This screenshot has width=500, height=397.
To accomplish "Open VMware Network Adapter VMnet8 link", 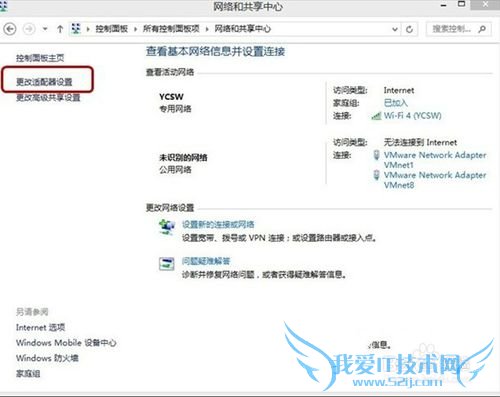I will pos(435,180).
